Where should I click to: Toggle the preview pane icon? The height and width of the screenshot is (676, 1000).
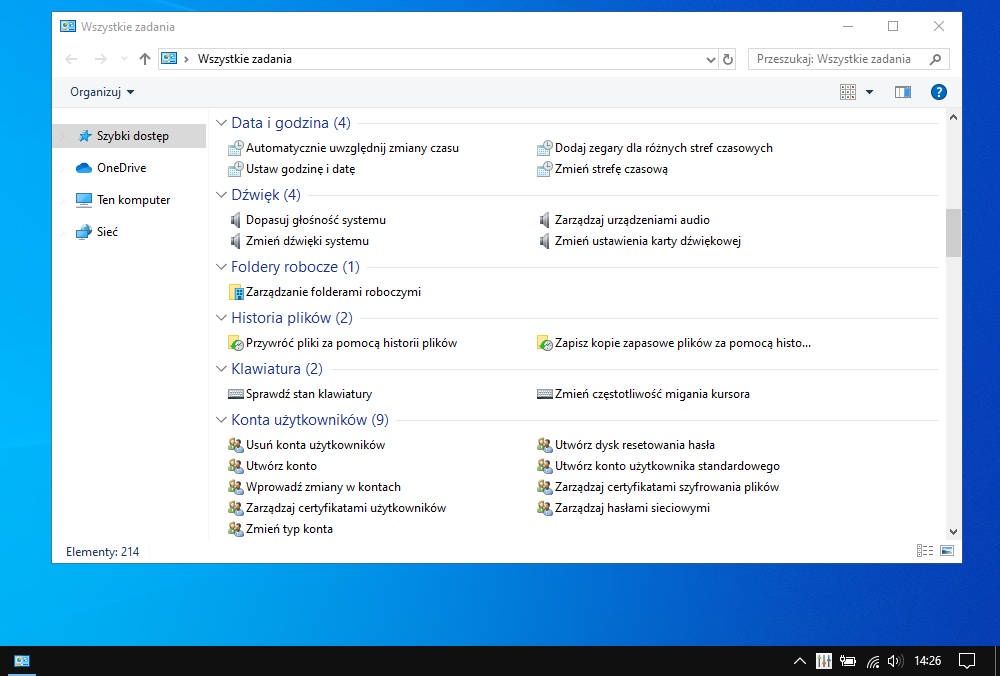coord(902,92)
